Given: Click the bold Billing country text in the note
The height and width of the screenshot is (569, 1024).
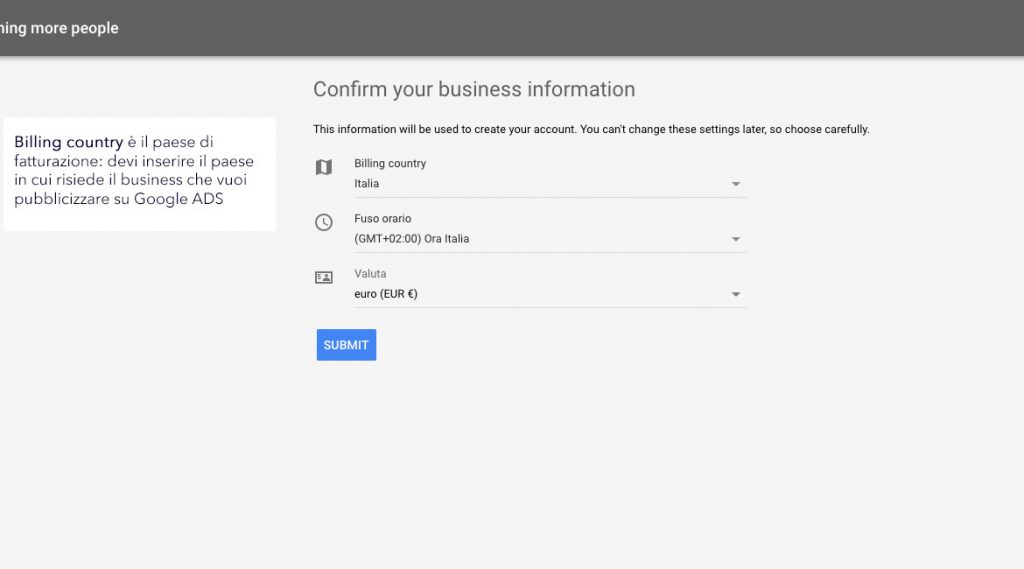Looking at the screenshot, I should pos(69,142).
